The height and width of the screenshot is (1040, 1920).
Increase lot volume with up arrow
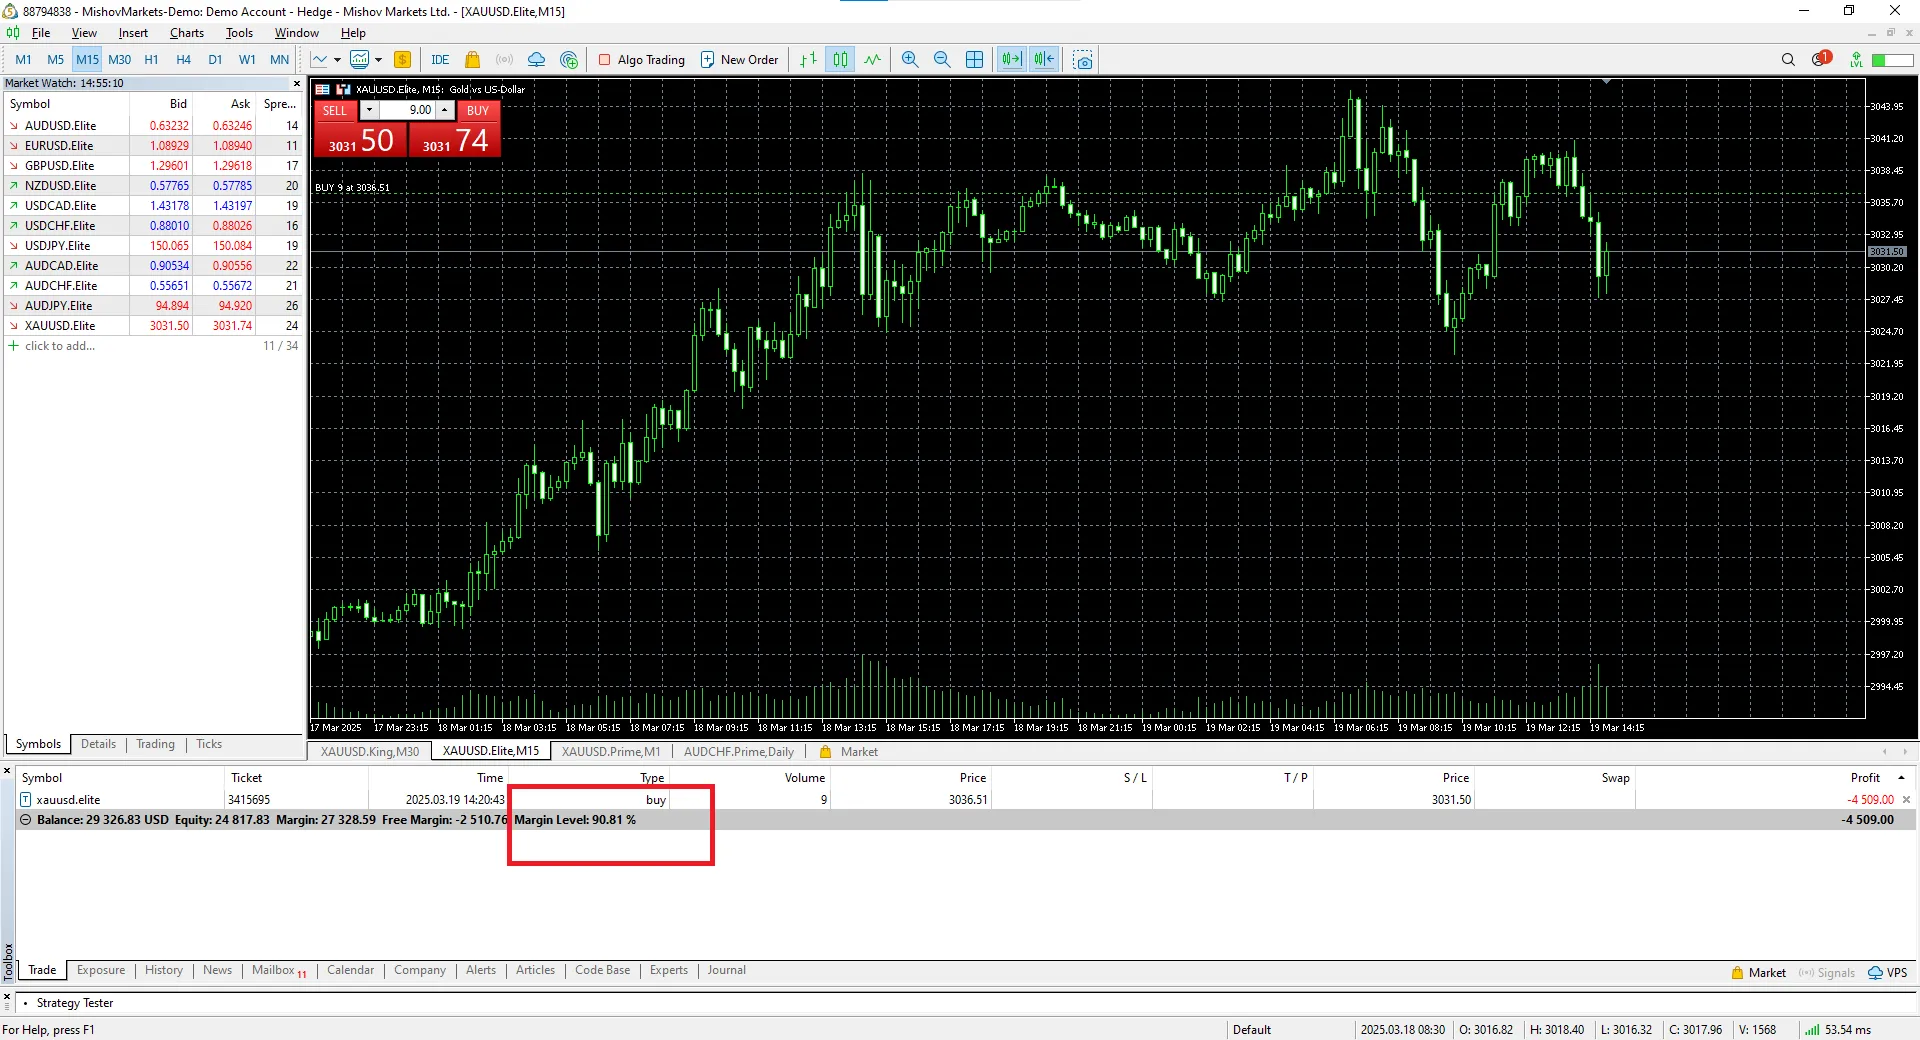tap(445, 110)
